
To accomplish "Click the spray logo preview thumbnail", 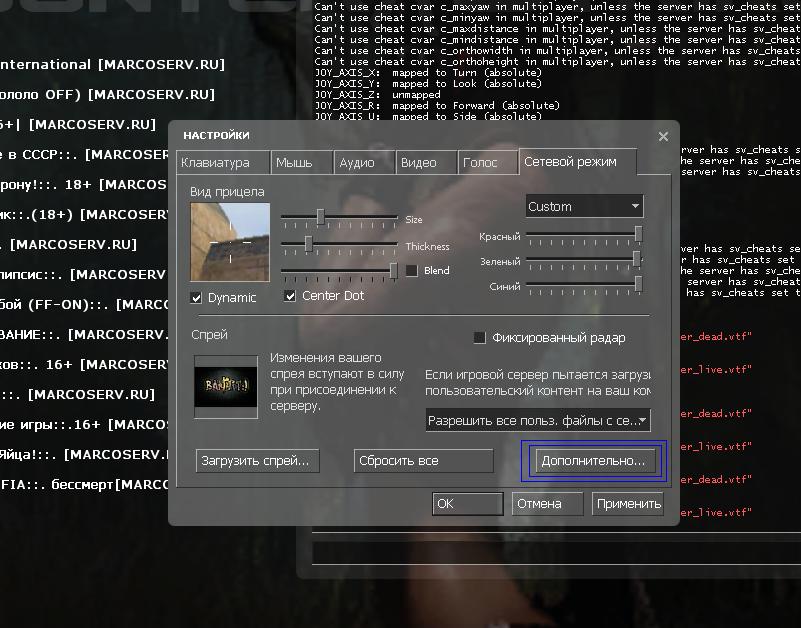I will (x=225, y=386).
